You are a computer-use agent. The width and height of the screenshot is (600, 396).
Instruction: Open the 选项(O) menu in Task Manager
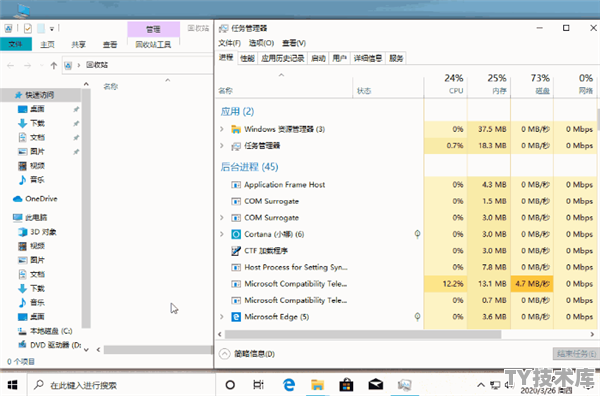(x=261, y=43)
